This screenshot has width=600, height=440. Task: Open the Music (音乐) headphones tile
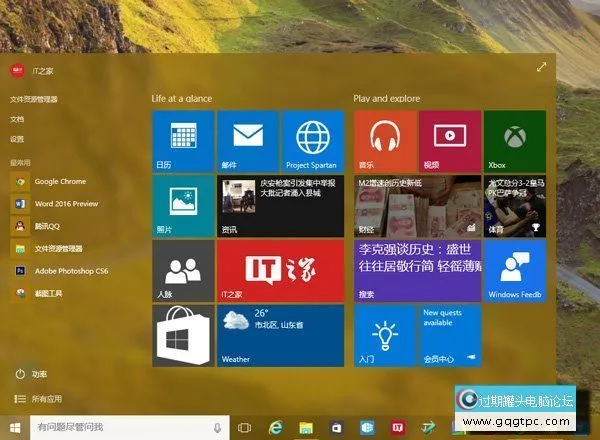click(x=385, y=141)
